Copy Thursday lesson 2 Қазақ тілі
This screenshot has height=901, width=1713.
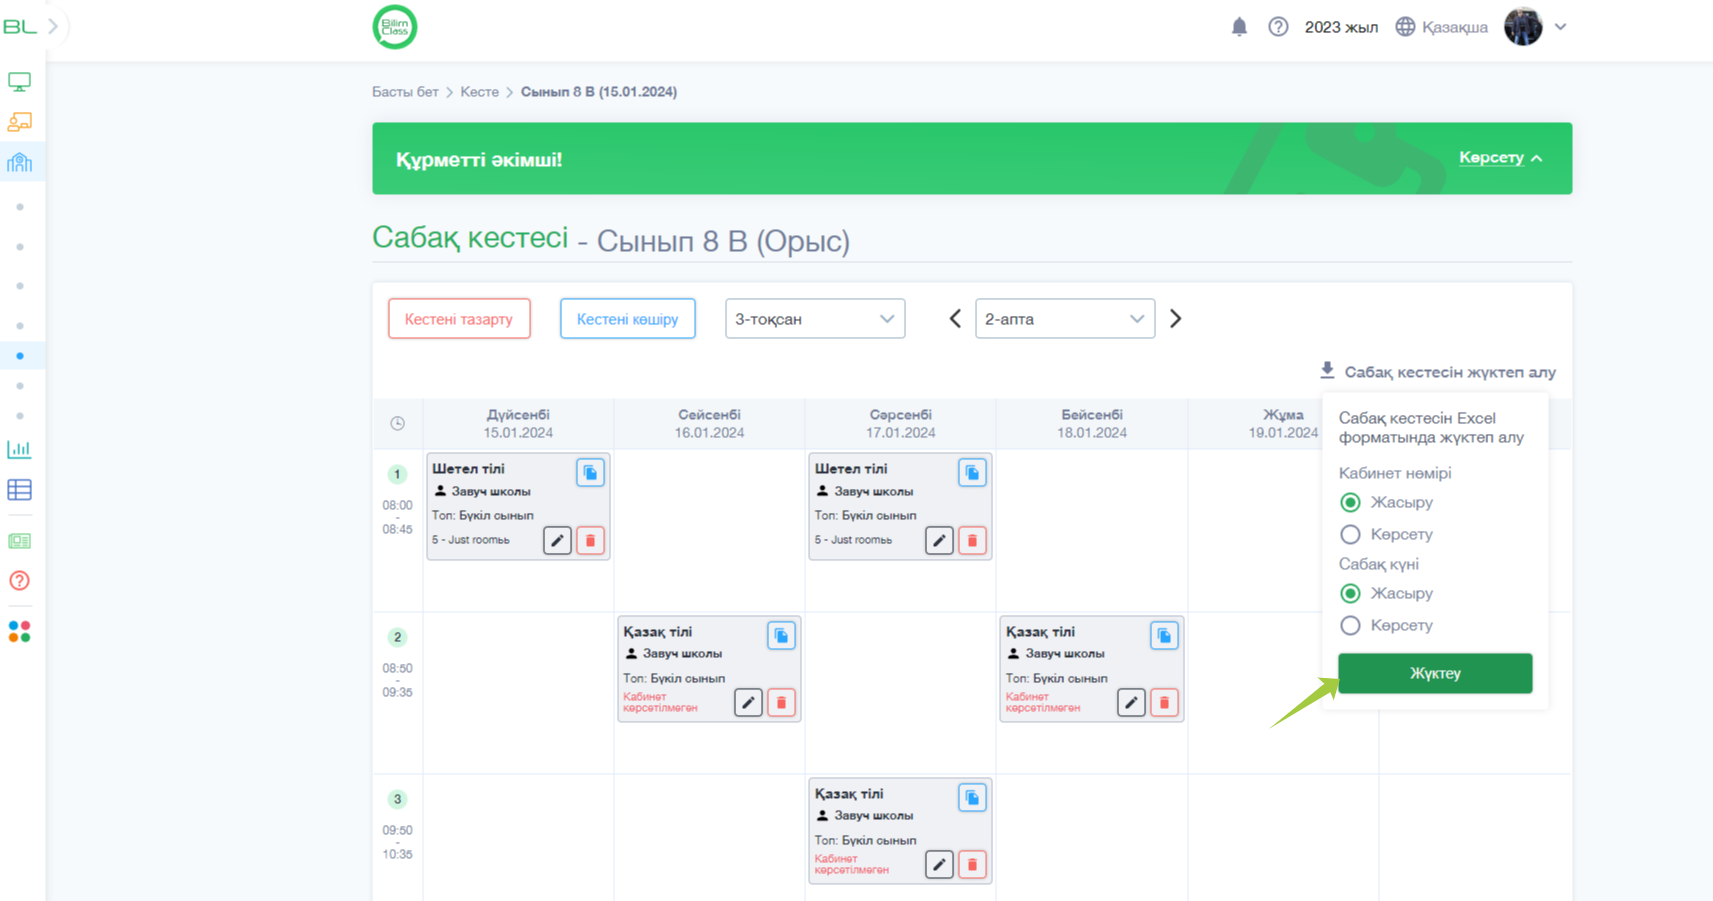1164,636
